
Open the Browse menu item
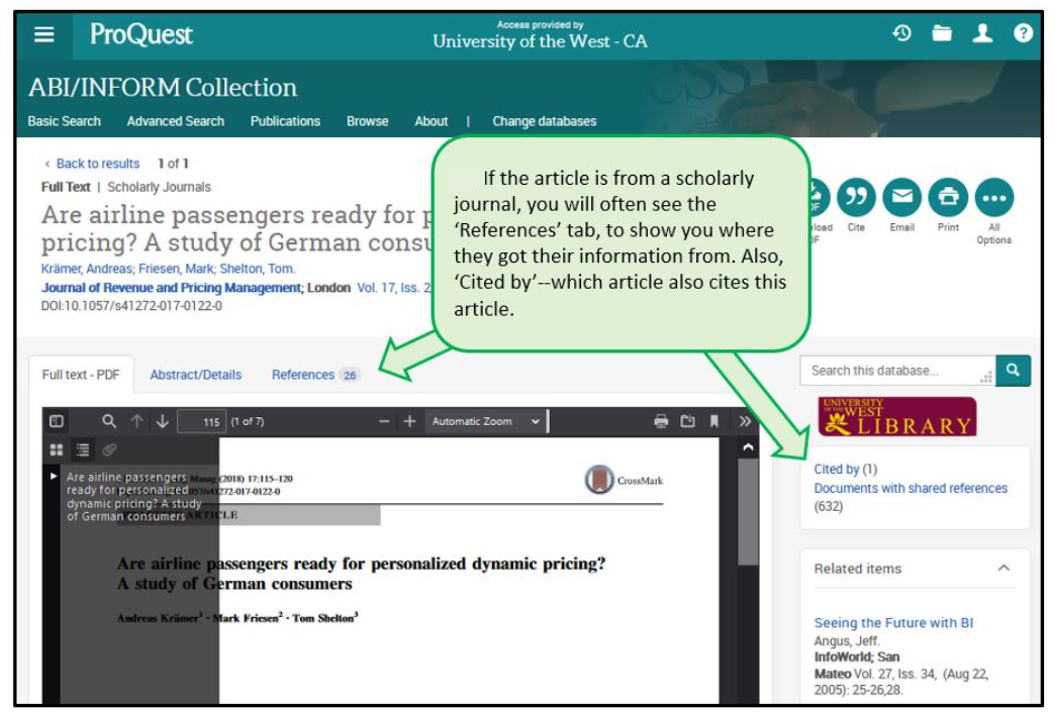pos(367,121)
